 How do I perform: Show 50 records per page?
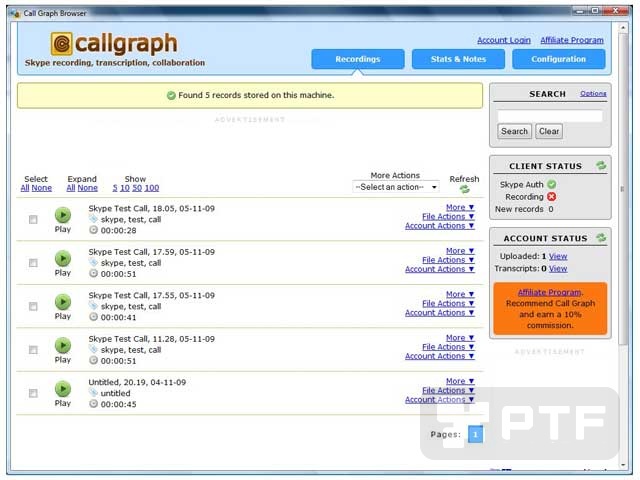click(x=137, y=188)
